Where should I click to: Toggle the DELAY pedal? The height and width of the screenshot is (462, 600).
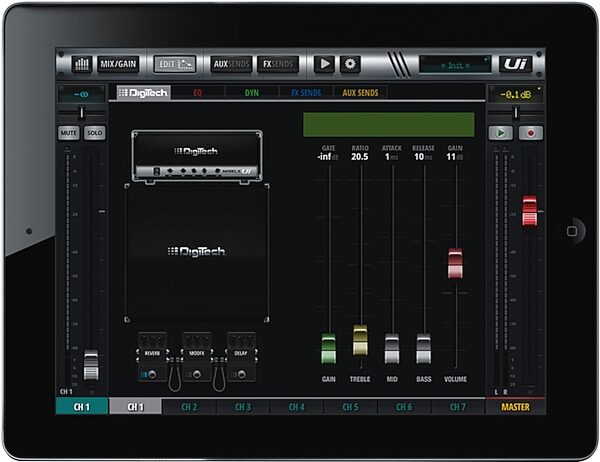(241, 357)
